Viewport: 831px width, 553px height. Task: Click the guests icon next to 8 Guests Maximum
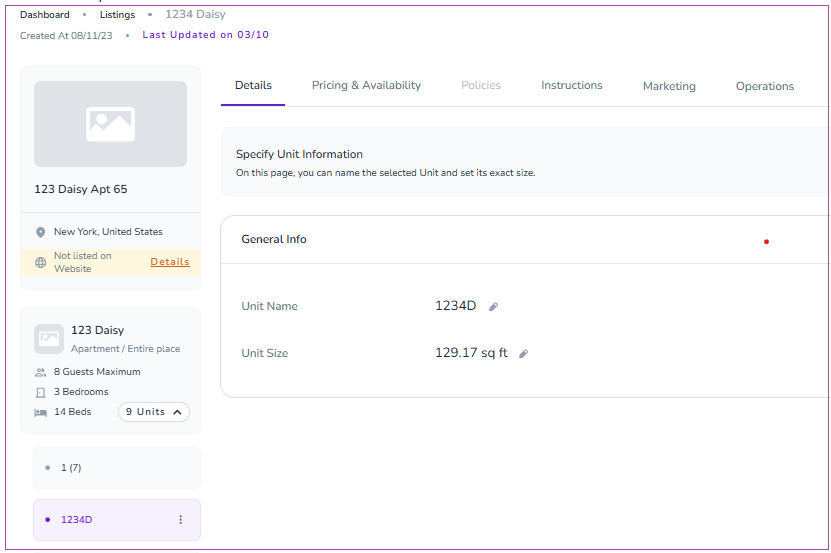(x=40, y=372)
